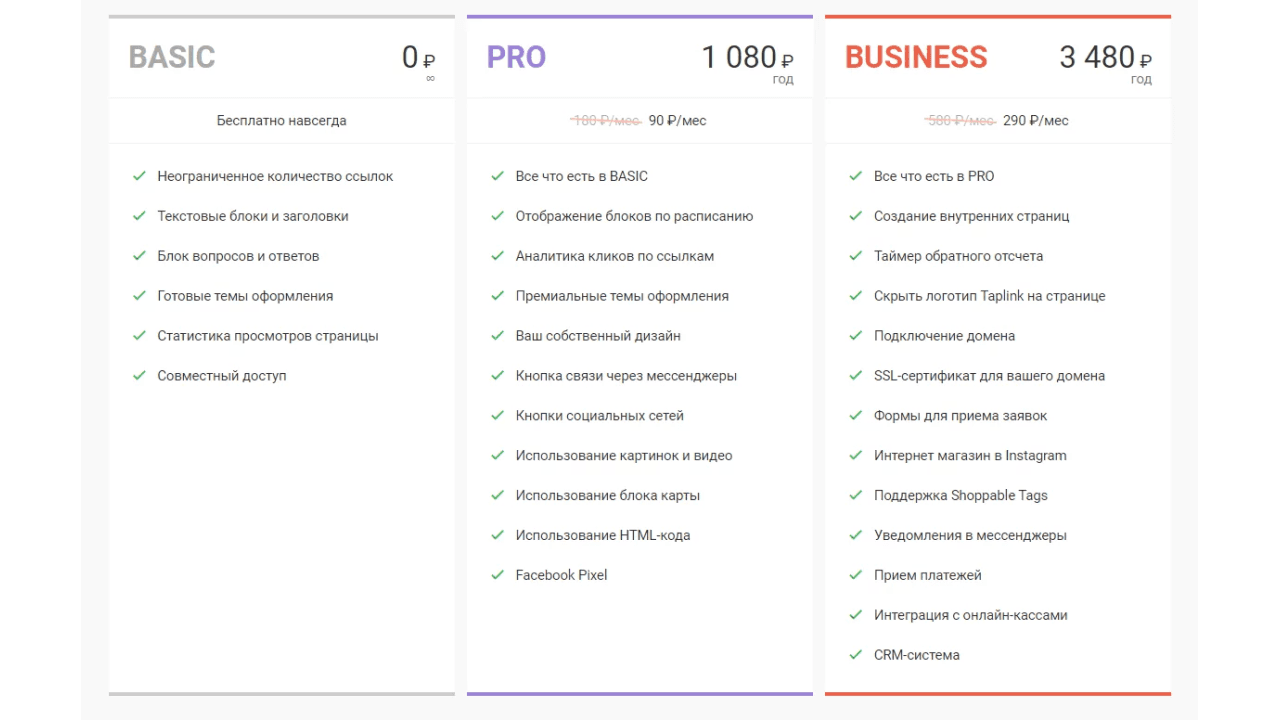
Task: Click the checkmark next to Подключение домена
Action: pos(855,336)
